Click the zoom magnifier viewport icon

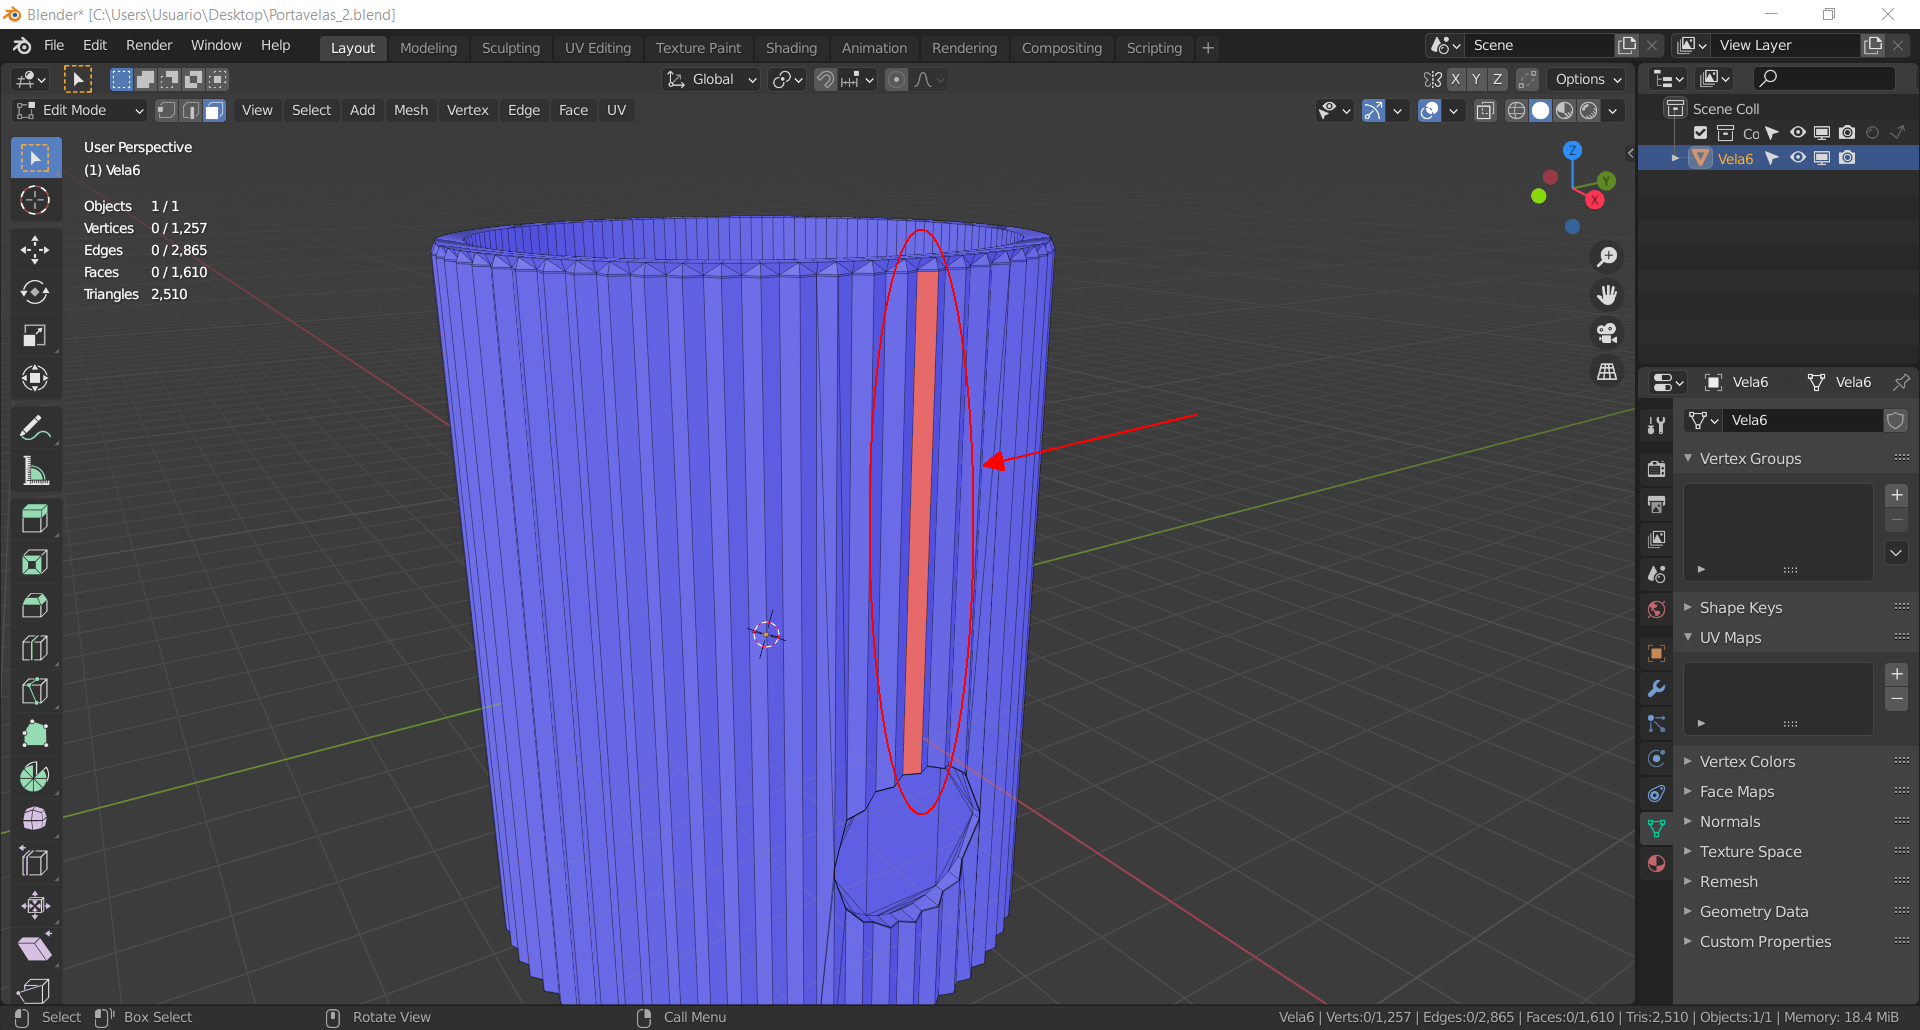pos(1607,258)
